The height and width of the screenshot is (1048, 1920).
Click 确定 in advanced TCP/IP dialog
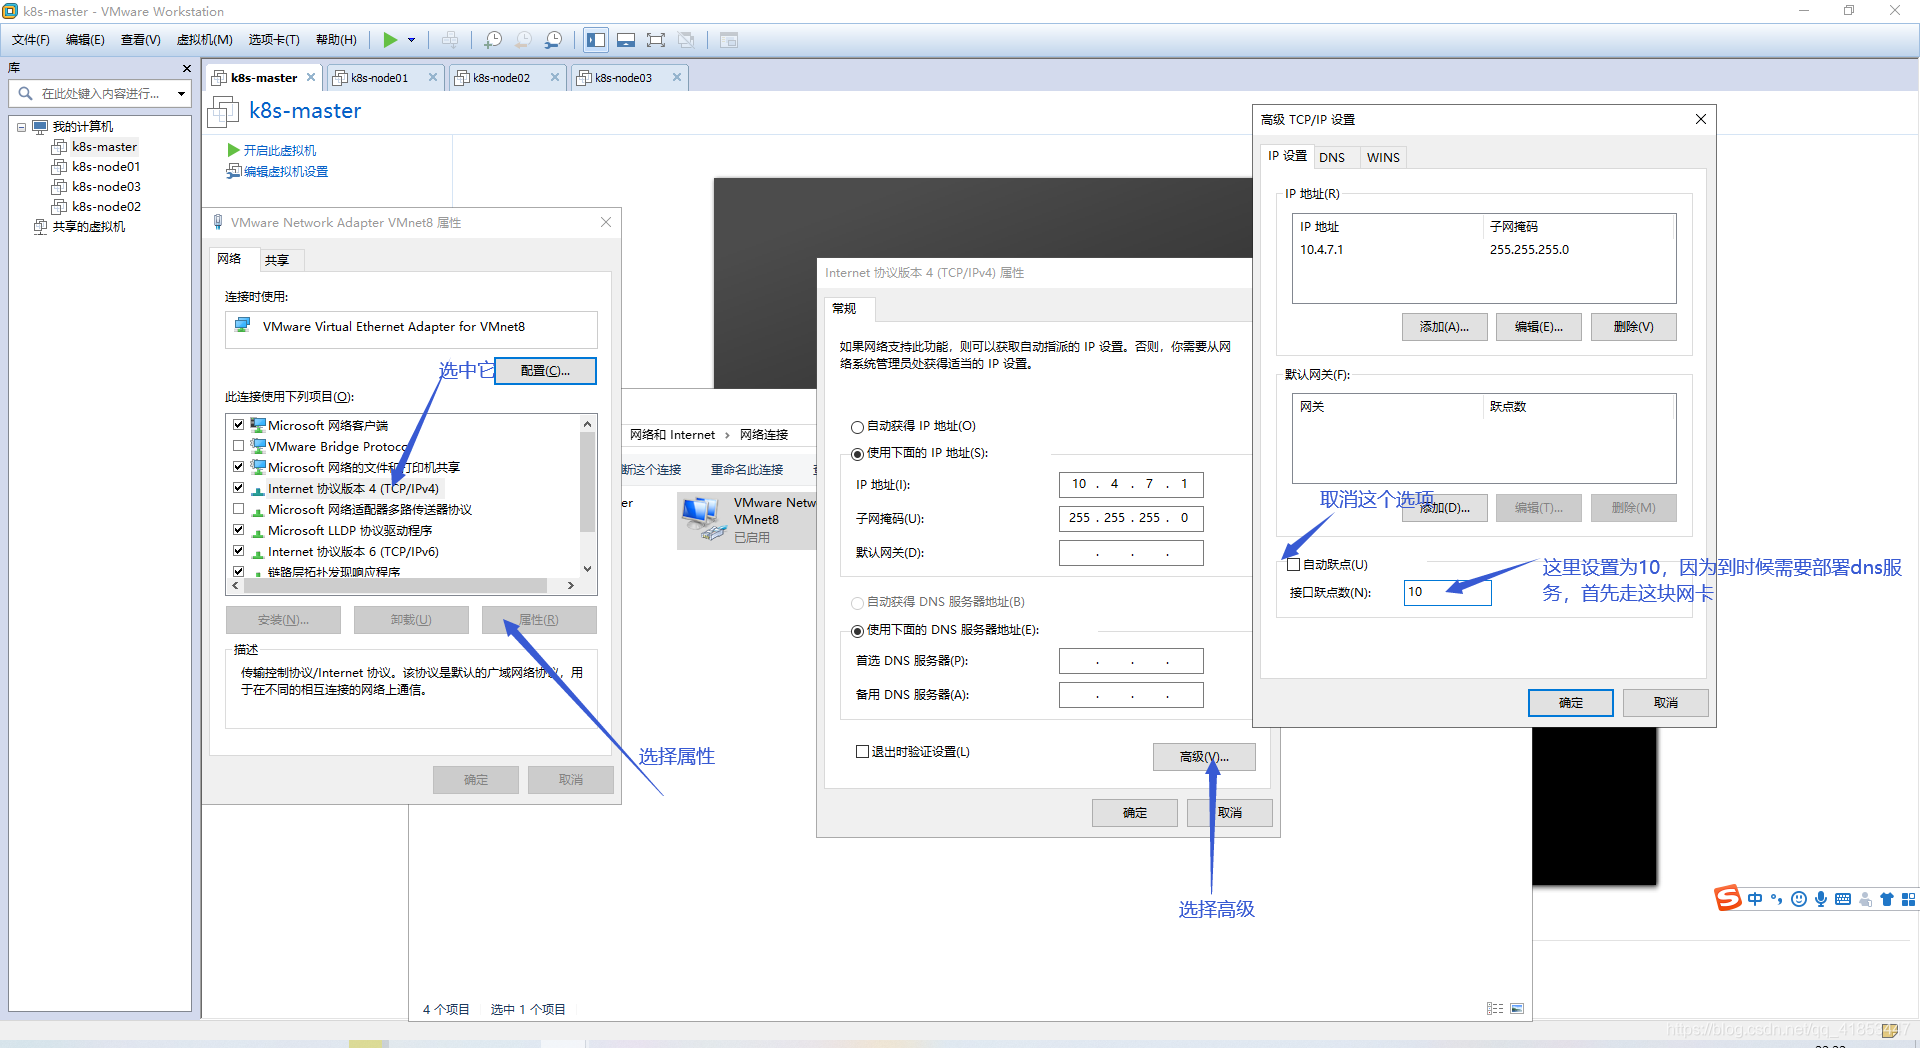coord(1570,703)
